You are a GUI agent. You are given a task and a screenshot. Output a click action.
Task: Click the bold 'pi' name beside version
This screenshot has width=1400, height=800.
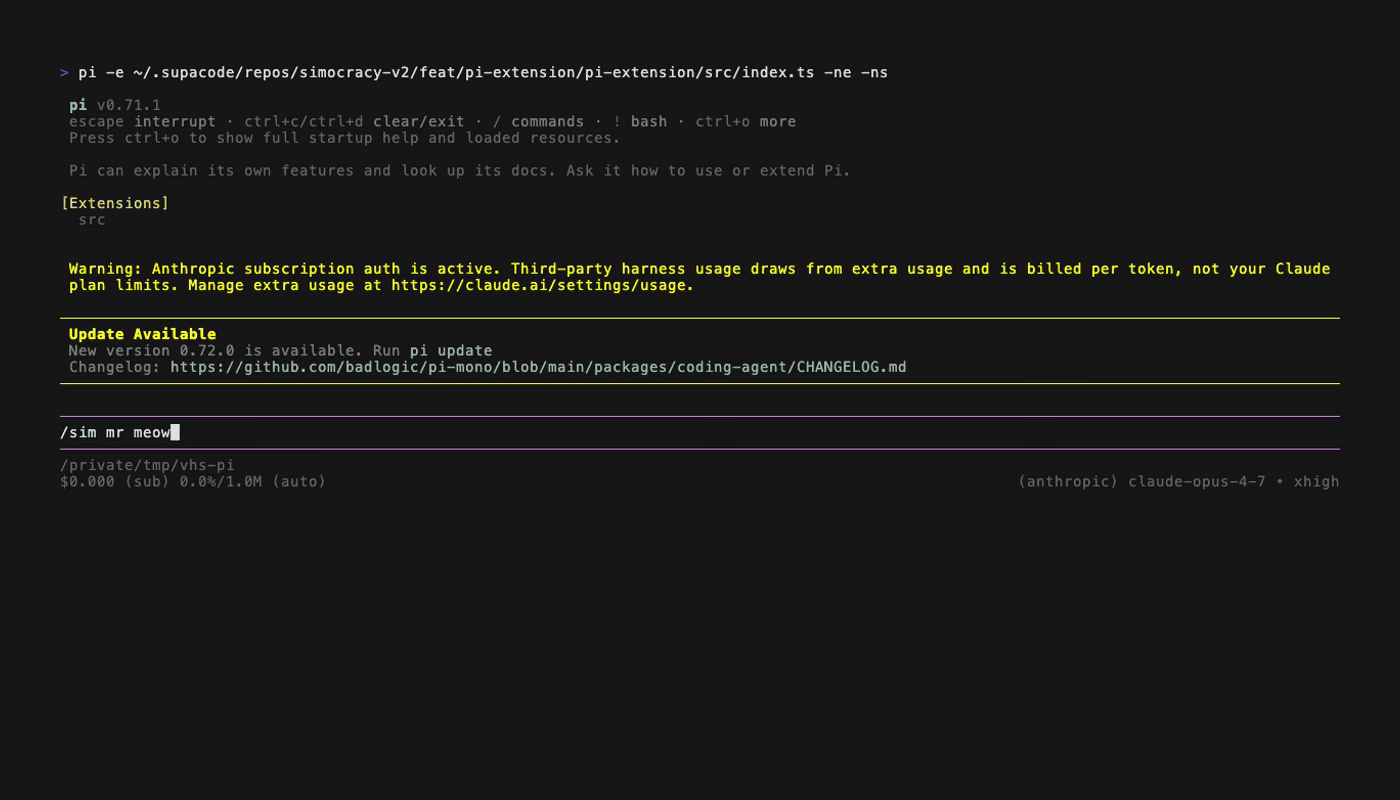tap(78, 105)
